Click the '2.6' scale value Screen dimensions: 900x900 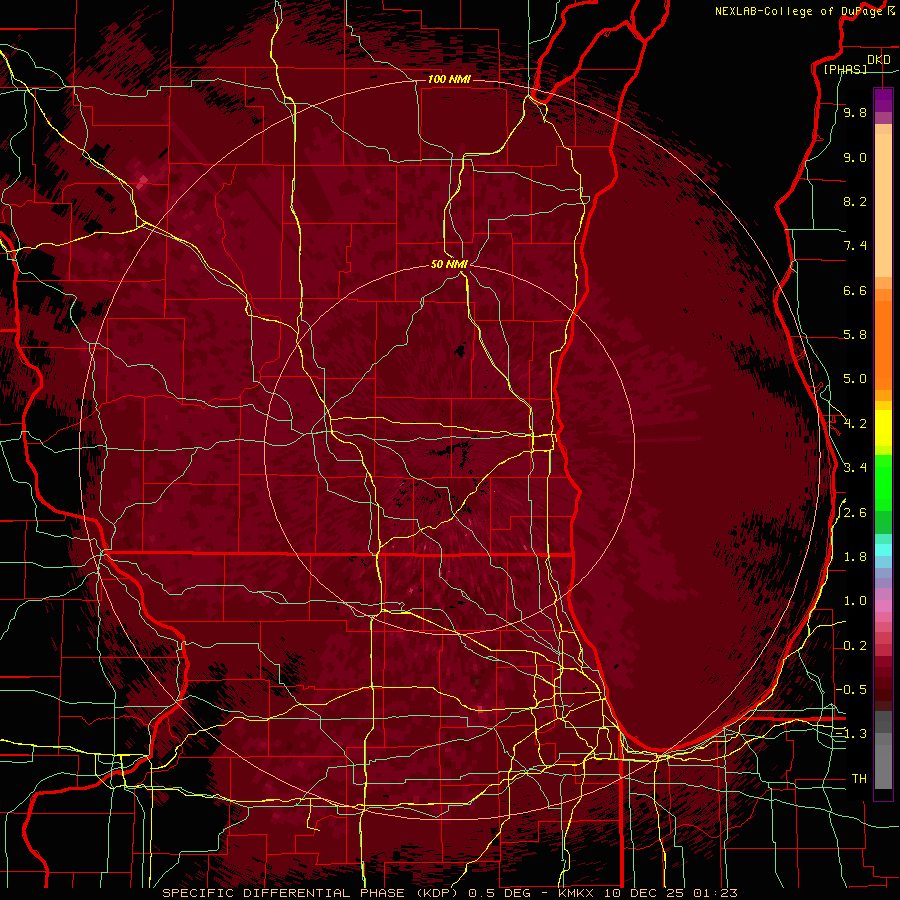(855, 513)
